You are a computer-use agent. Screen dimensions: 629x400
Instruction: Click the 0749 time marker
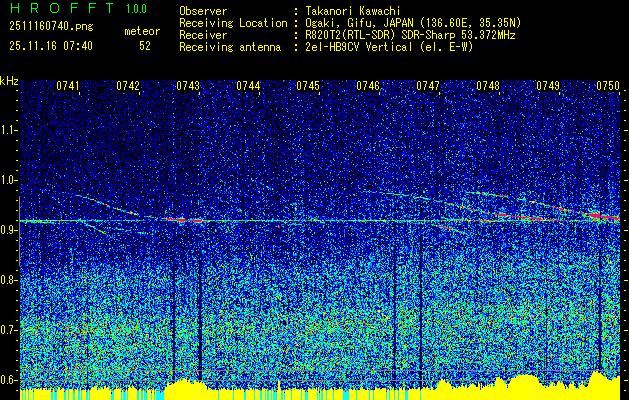click(548, 86)
